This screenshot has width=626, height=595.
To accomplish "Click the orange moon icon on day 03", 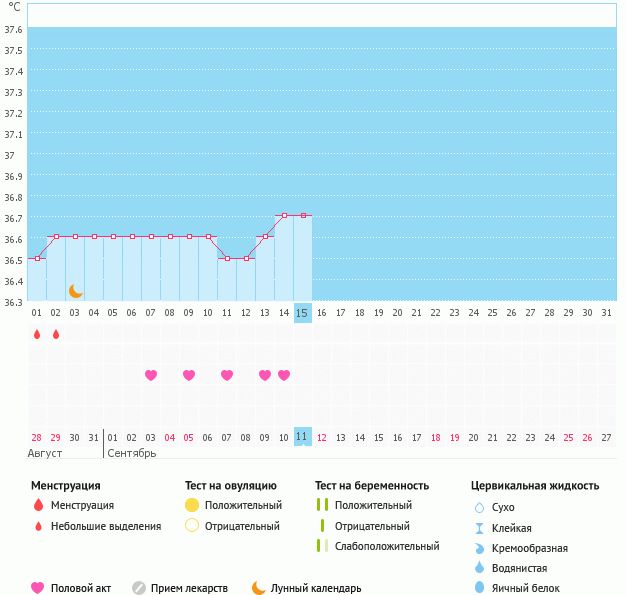I will tap(75, 291).
